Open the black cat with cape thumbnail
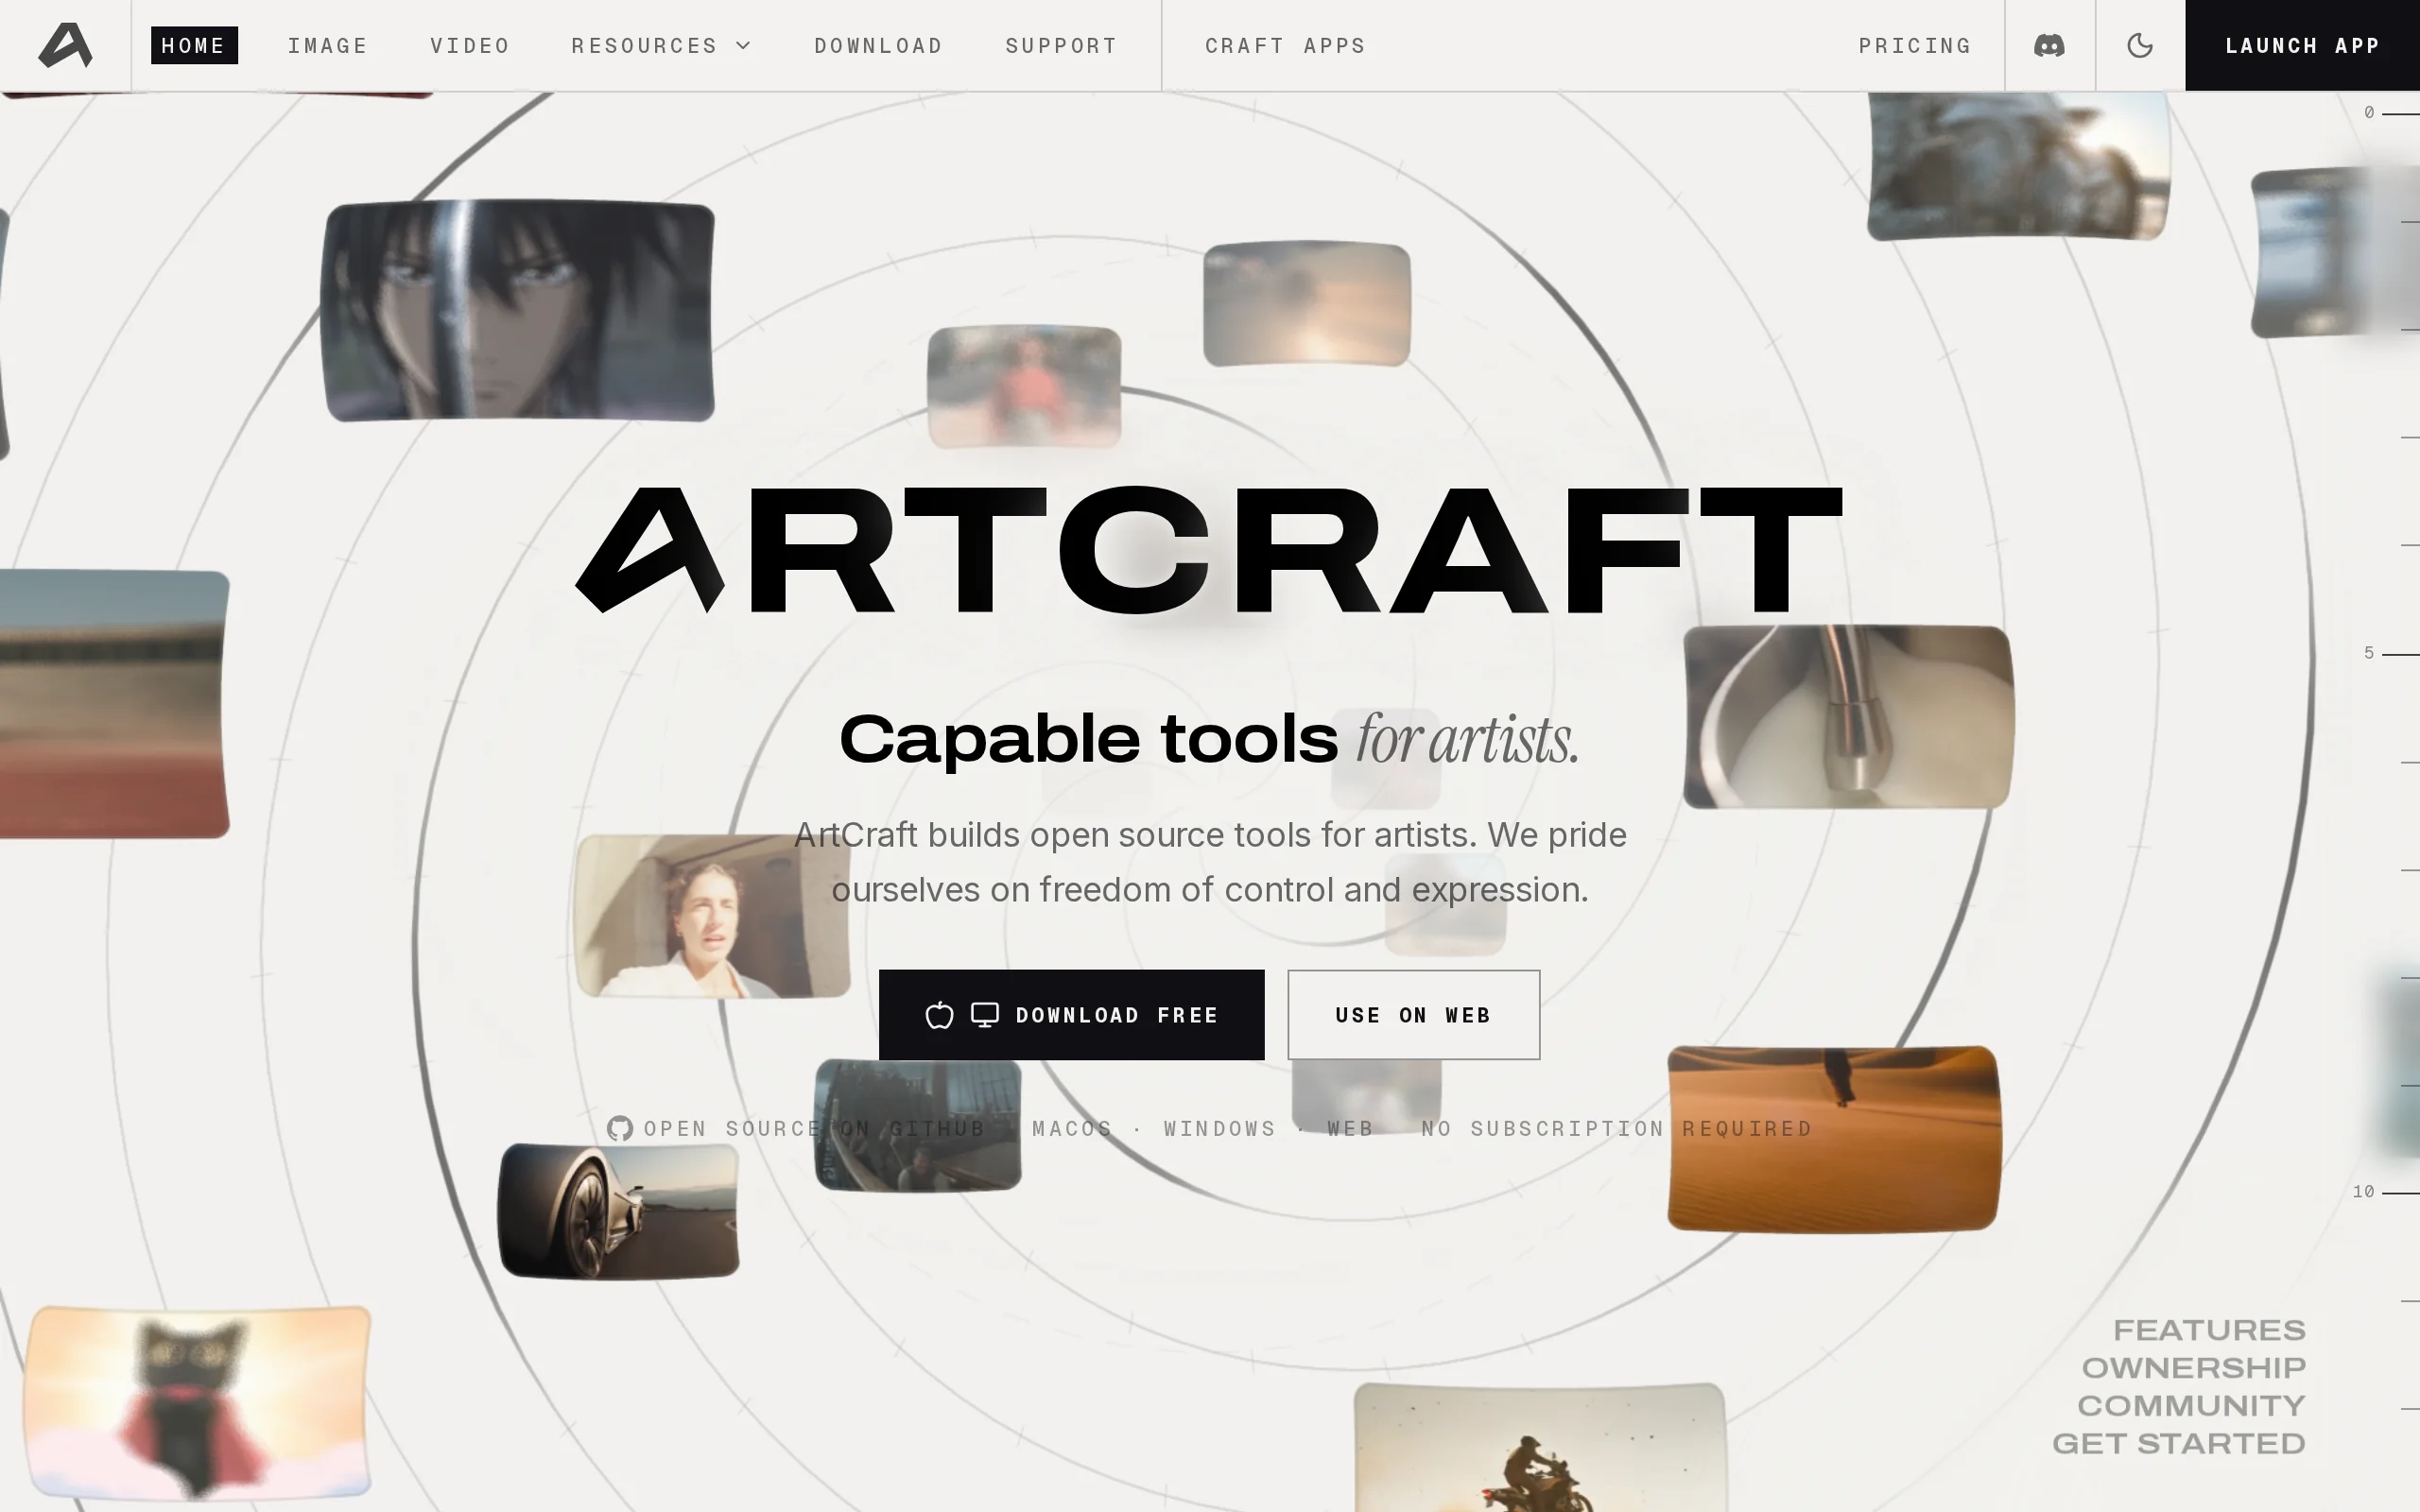Screen dimensions: 2420x1512 point(197,1402)
